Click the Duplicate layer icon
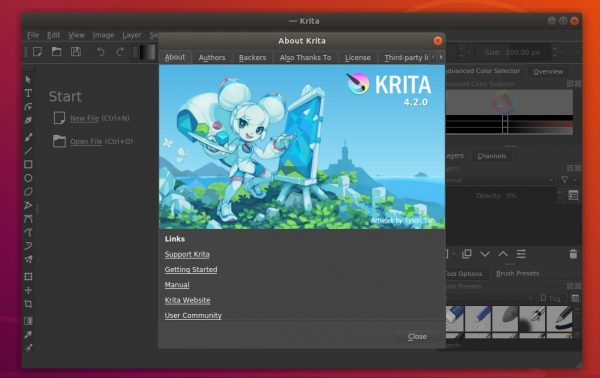Viewport: 600px width, 378px height. click(466, 254)
